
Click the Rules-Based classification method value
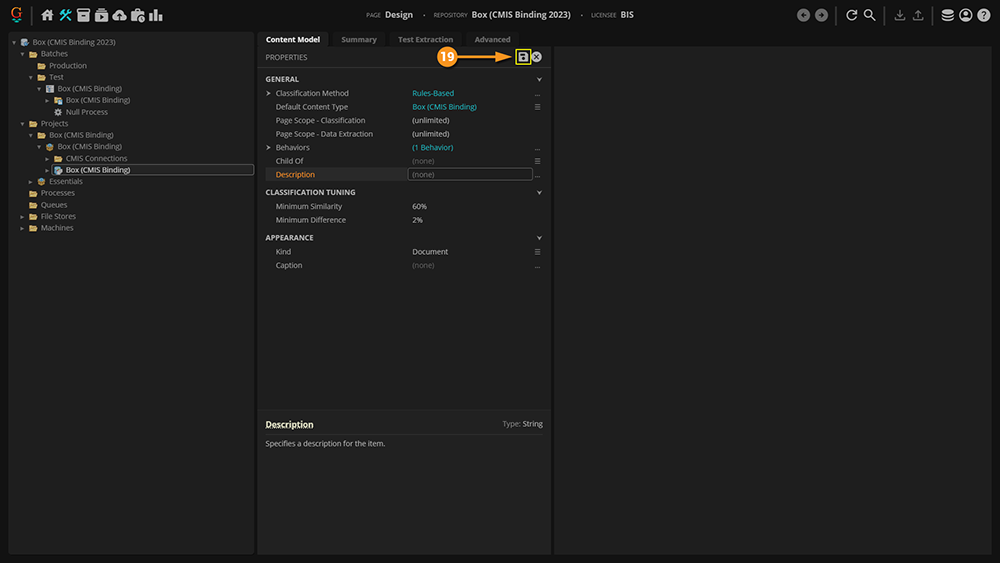433,93
